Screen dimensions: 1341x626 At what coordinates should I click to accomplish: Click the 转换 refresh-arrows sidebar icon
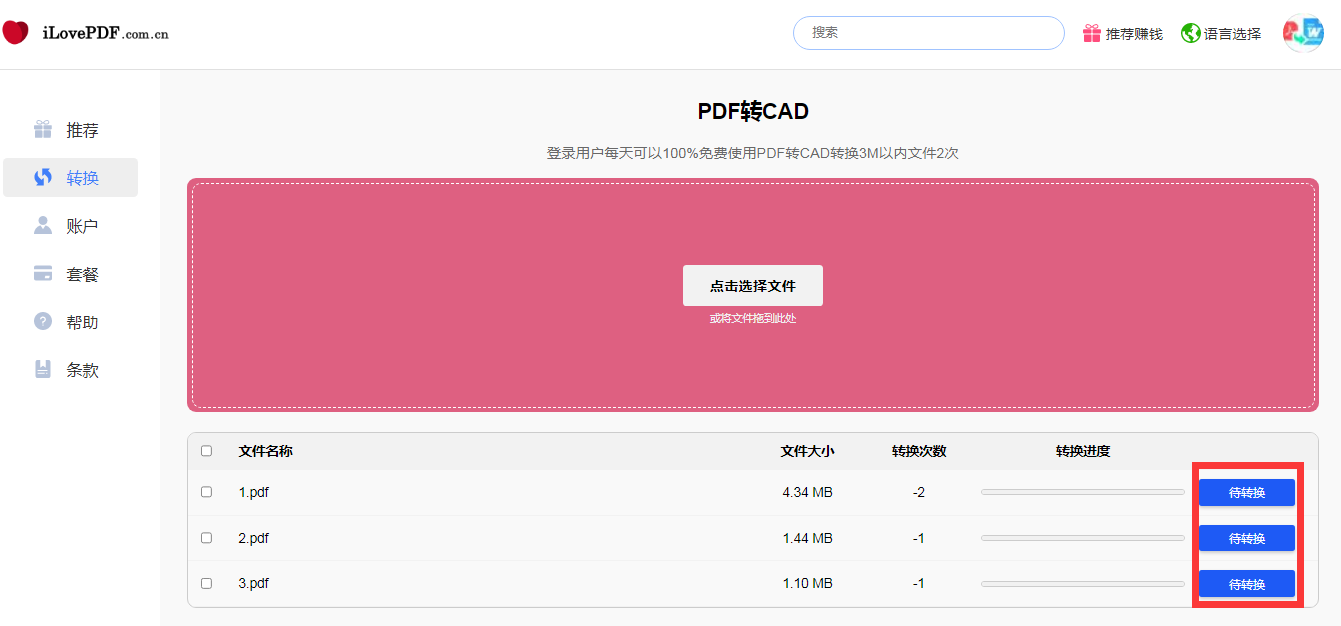[x=42, y=177]
